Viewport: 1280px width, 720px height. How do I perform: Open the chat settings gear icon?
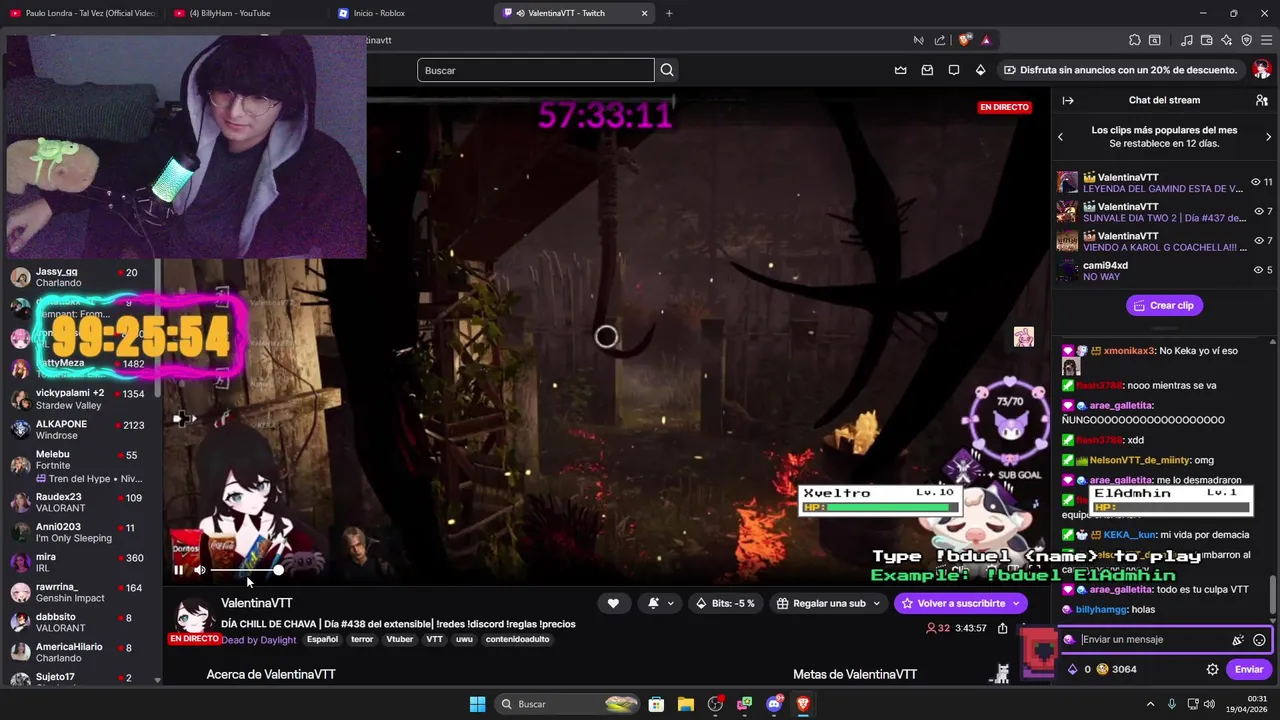[x=1212, y=669]
